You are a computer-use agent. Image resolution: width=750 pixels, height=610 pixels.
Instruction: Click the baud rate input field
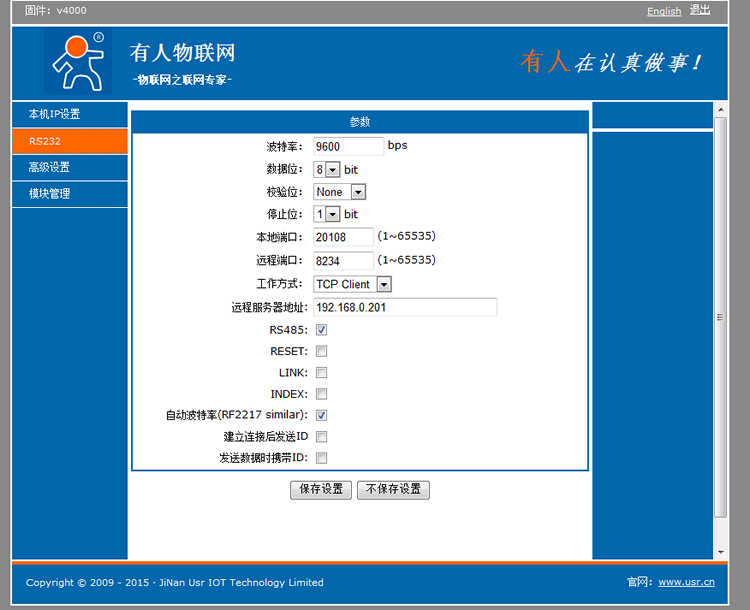tap(348, 146)
